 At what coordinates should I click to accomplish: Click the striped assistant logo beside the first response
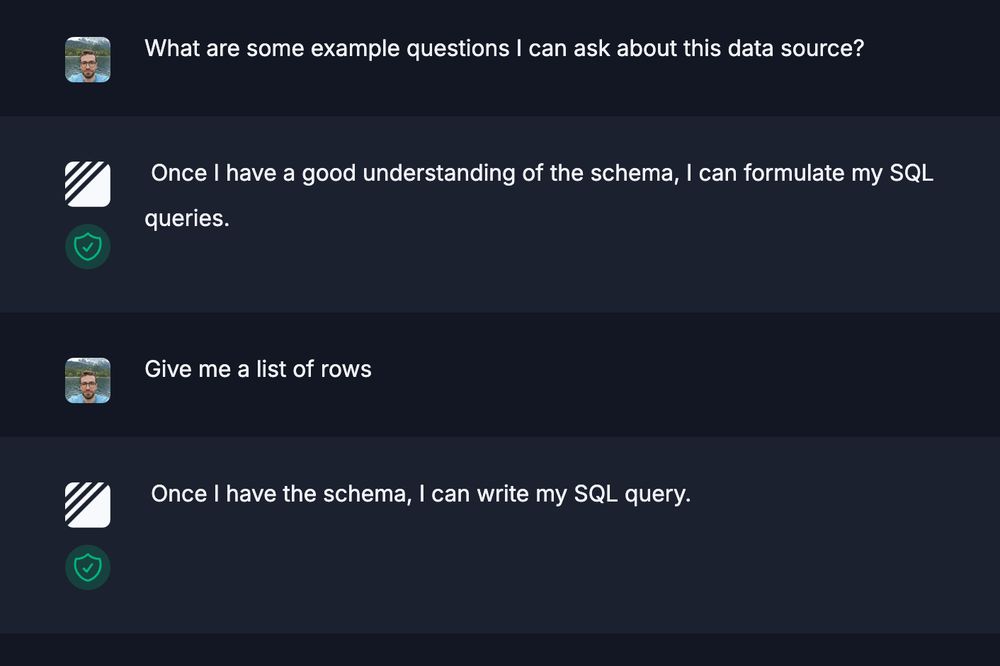pyautogui.click(x=88, y=184)
